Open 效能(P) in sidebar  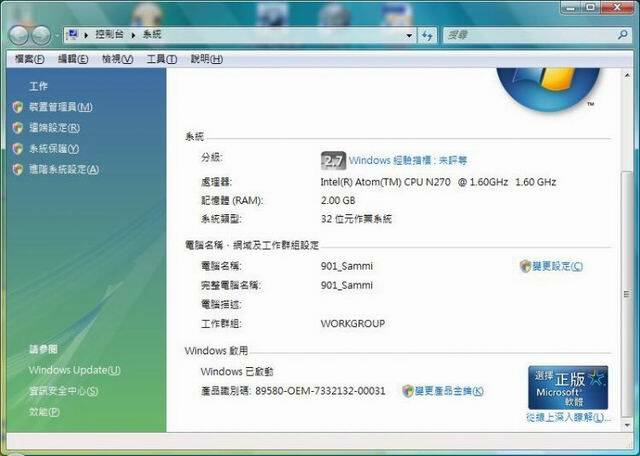pos(44,412)
